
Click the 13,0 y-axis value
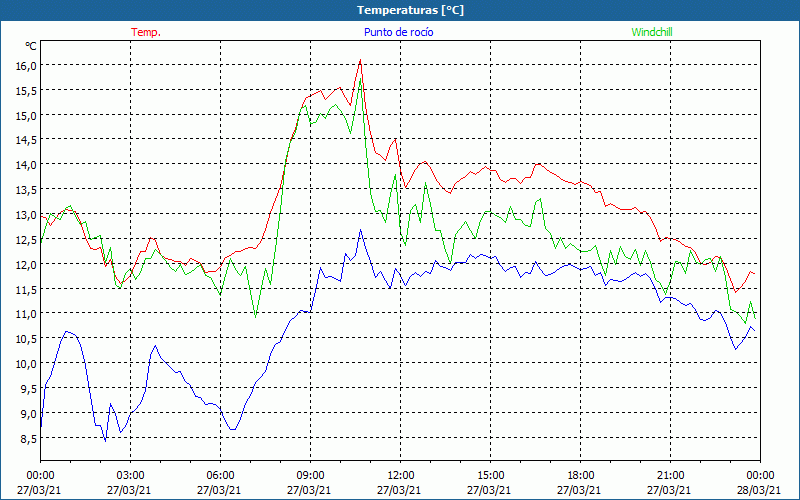click(x=27, y=215)
